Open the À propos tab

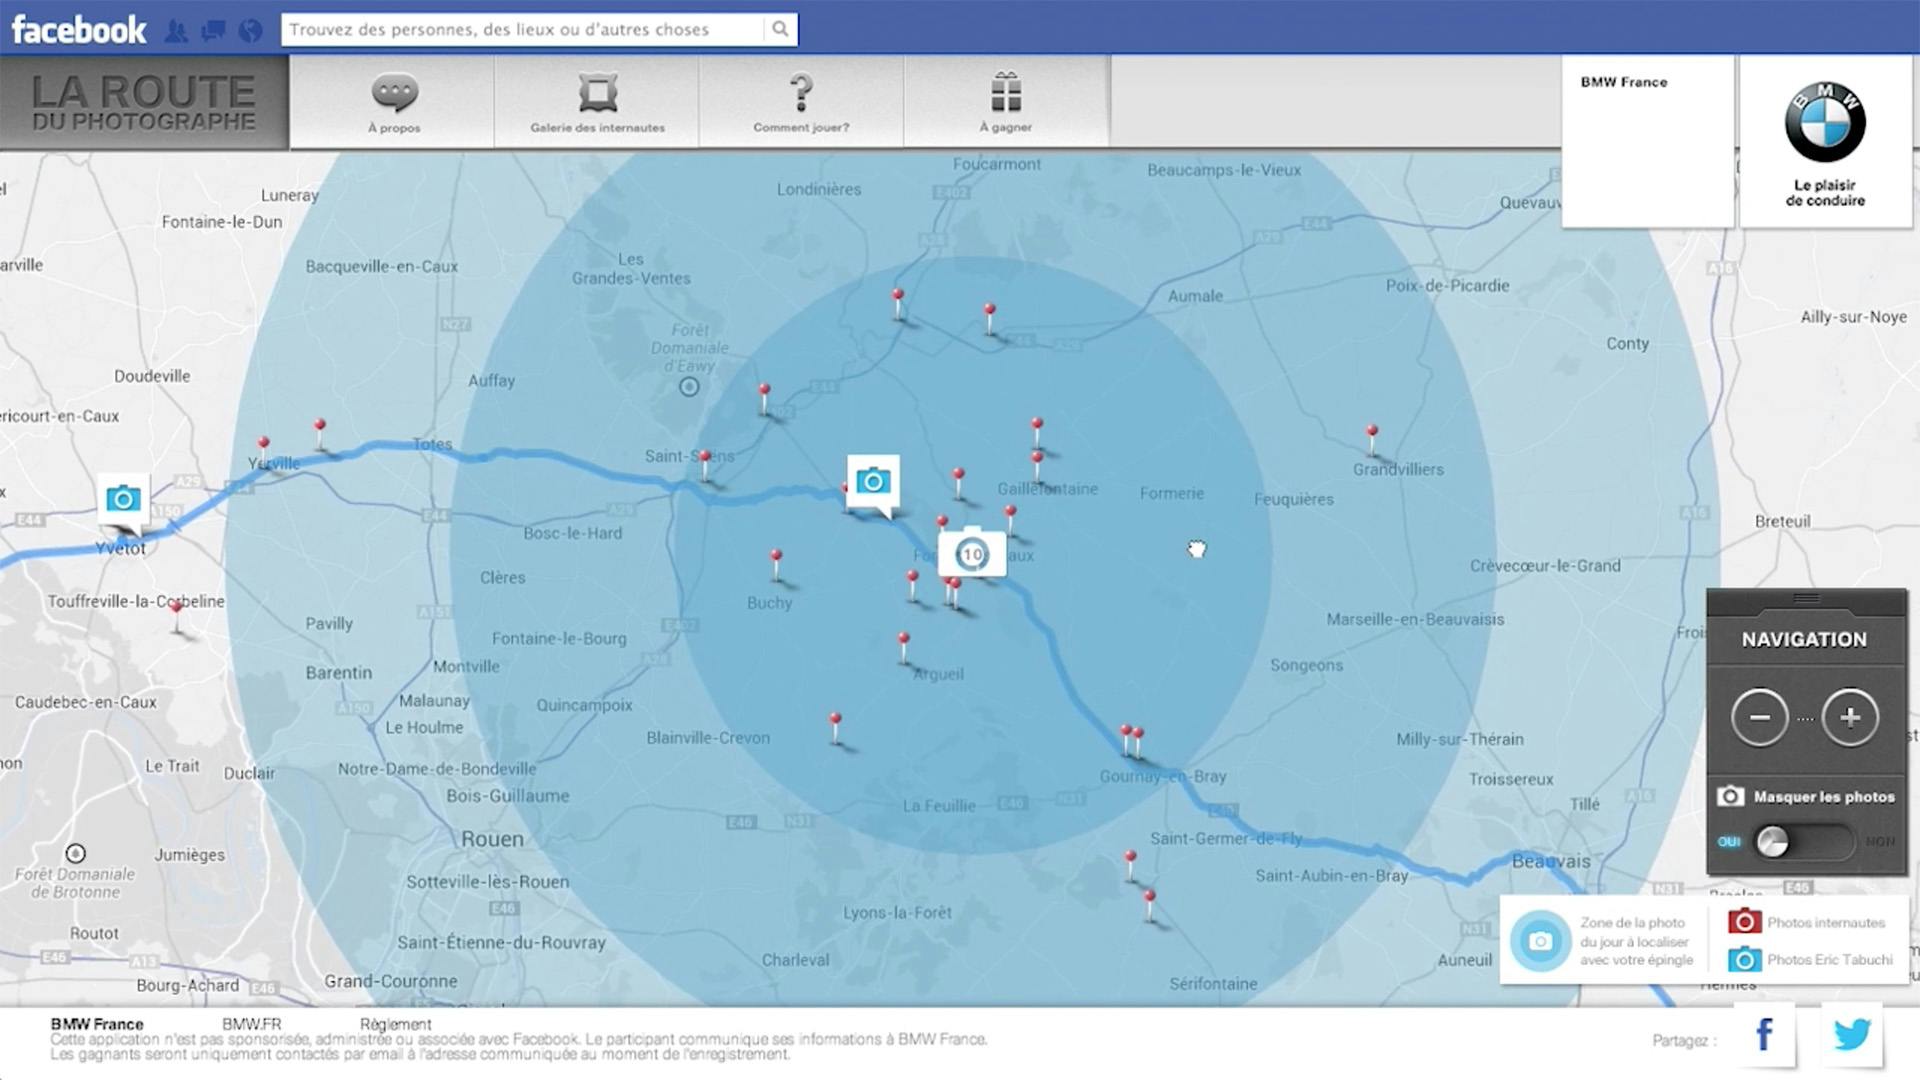394,102
